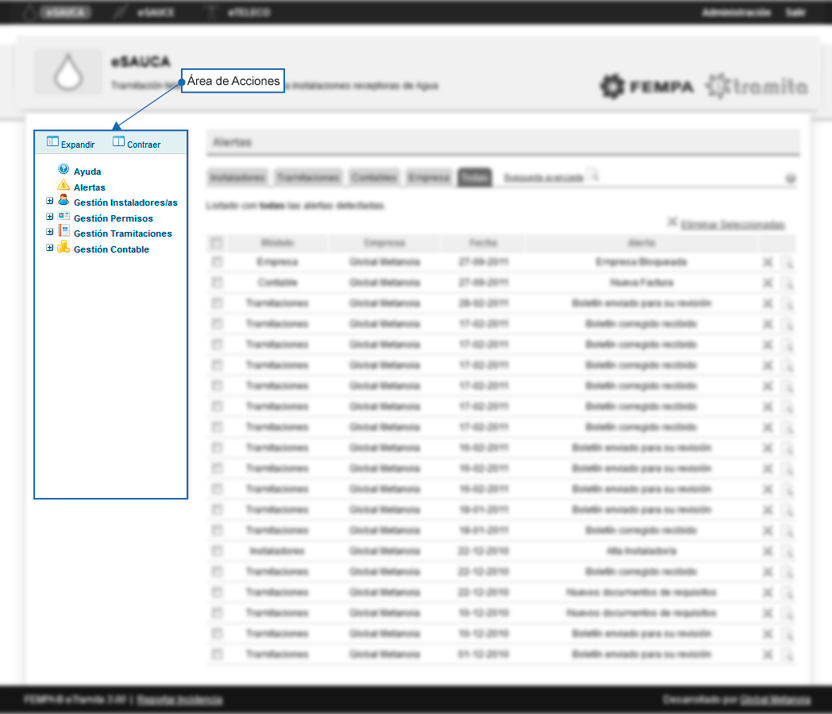Click the Gestión Tramitaciones notebook icon

pyautogui.click(x=63, y=232)
